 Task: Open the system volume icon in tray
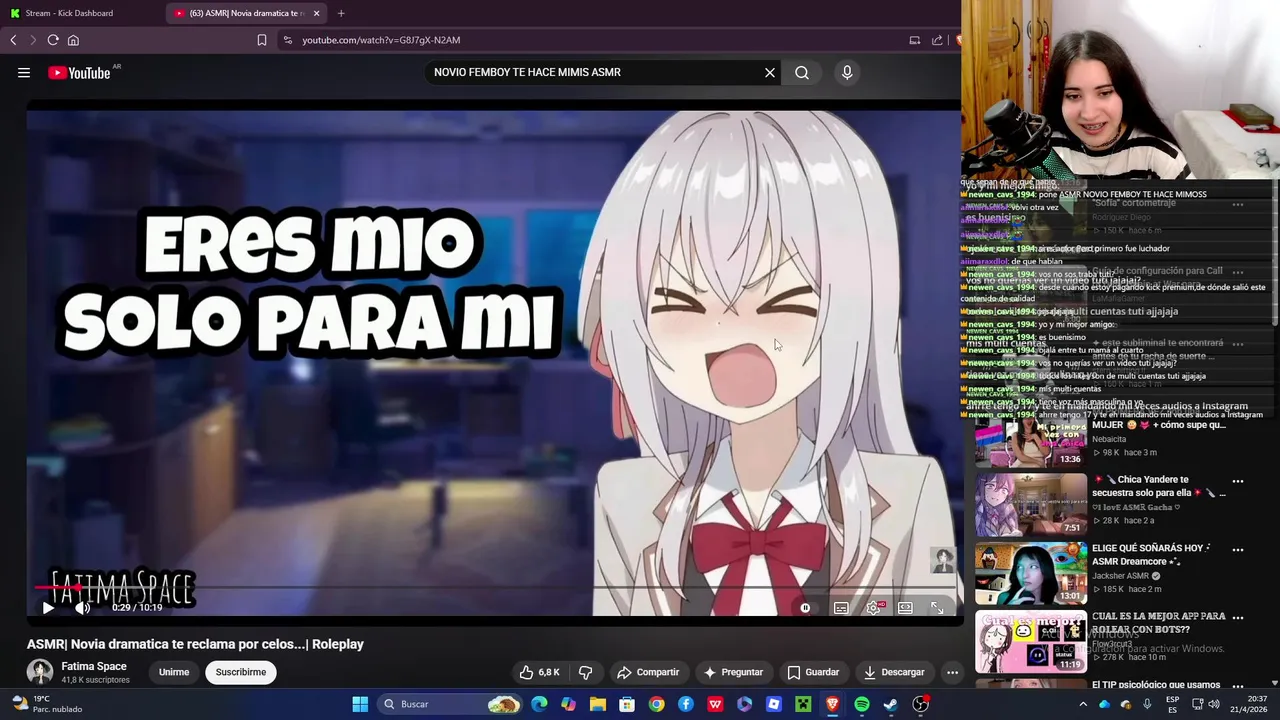[x=1214, y=704]
